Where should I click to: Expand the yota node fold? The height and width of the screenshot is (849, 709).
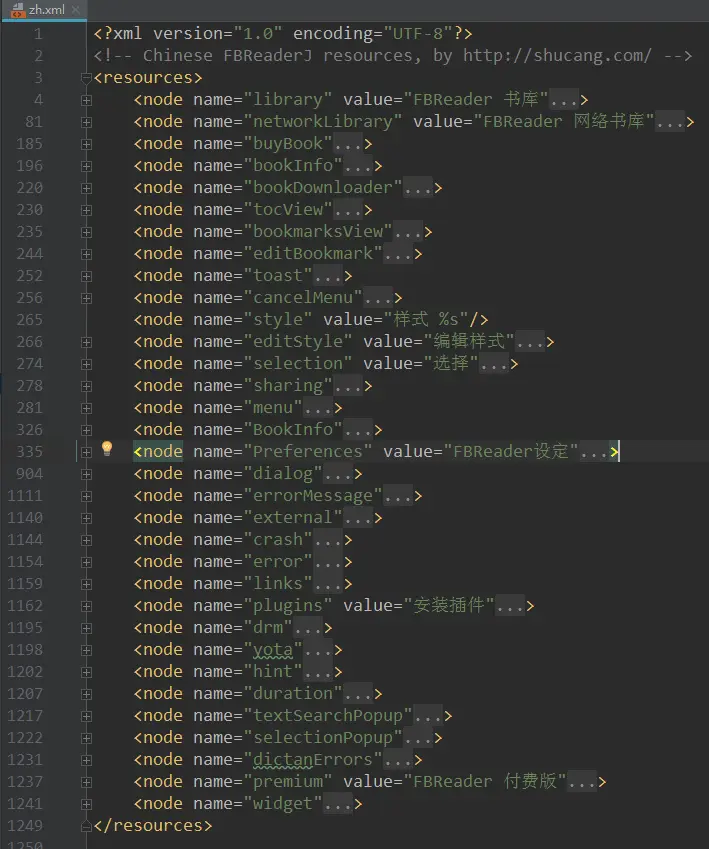tap(86, 650)
